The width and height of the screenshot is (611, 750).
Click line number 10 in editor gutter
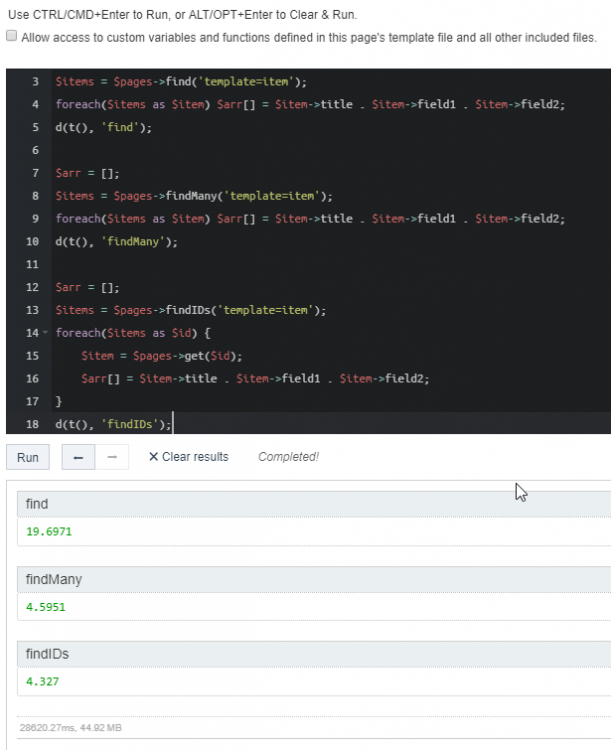pyautogui.click(x=33, y=241)
